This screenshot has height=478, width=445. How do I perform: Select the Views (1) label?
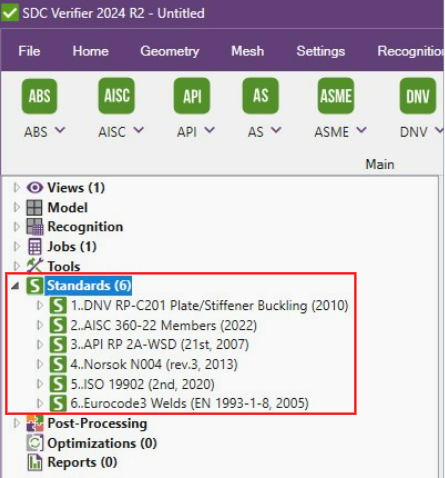(76, 188)
